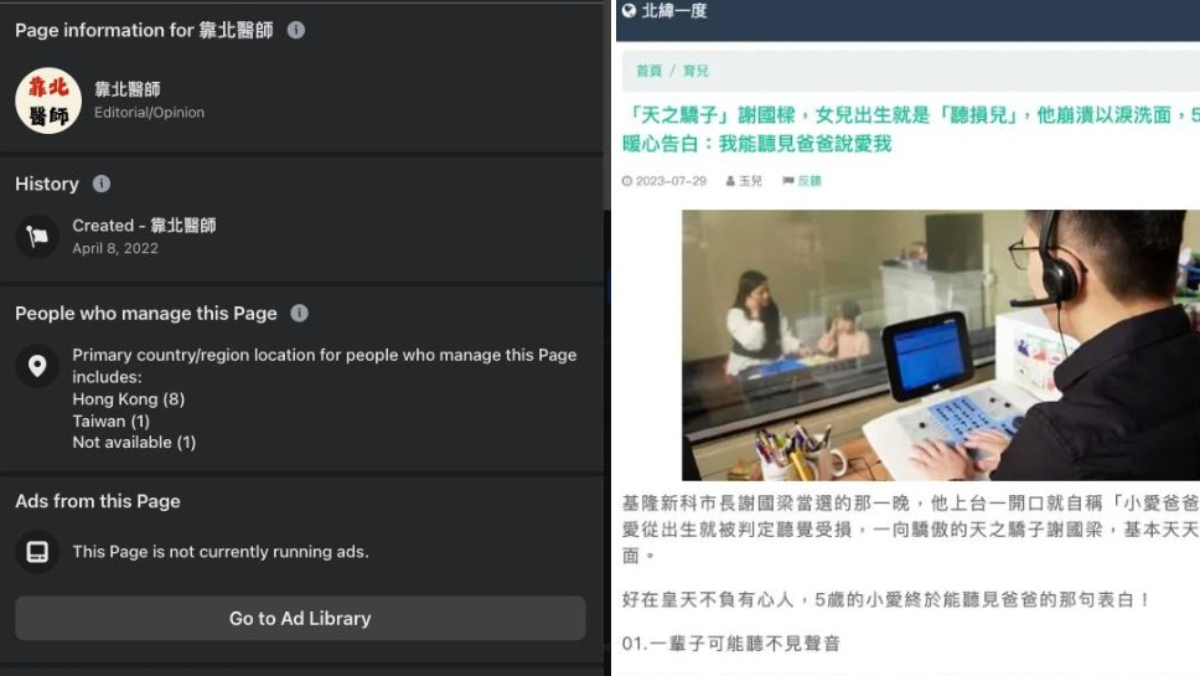This screenshot has width=1200, height=676.
Task: Click the author icon beside 玉兒
Action: coord(731,181)
